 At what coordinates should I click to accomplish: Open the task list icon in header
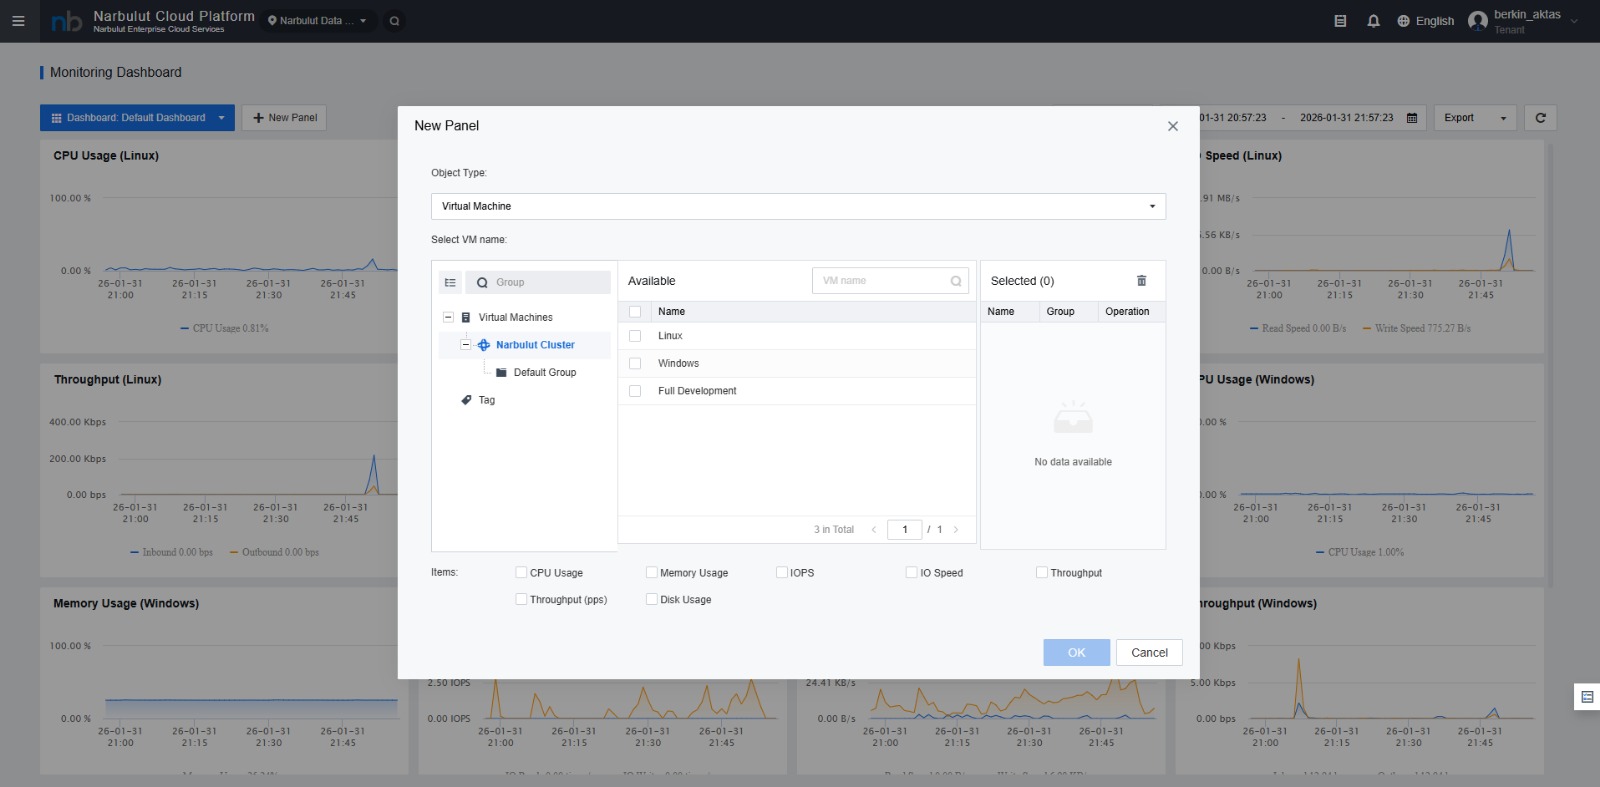coord(1340,21)
